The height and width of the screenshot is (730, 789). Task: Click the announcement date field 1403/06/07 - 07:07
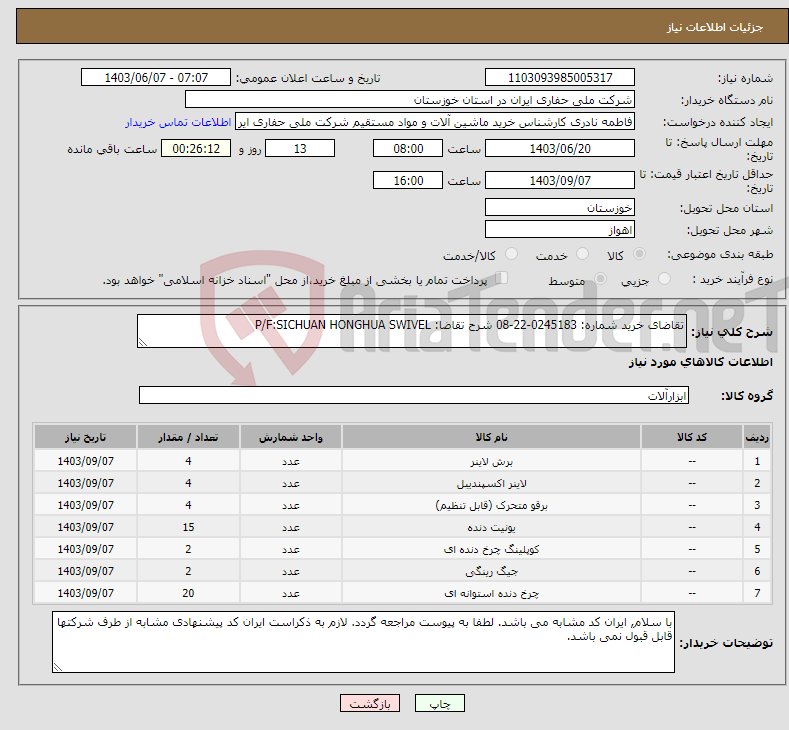pyautogui.click(x=155, y=77)
